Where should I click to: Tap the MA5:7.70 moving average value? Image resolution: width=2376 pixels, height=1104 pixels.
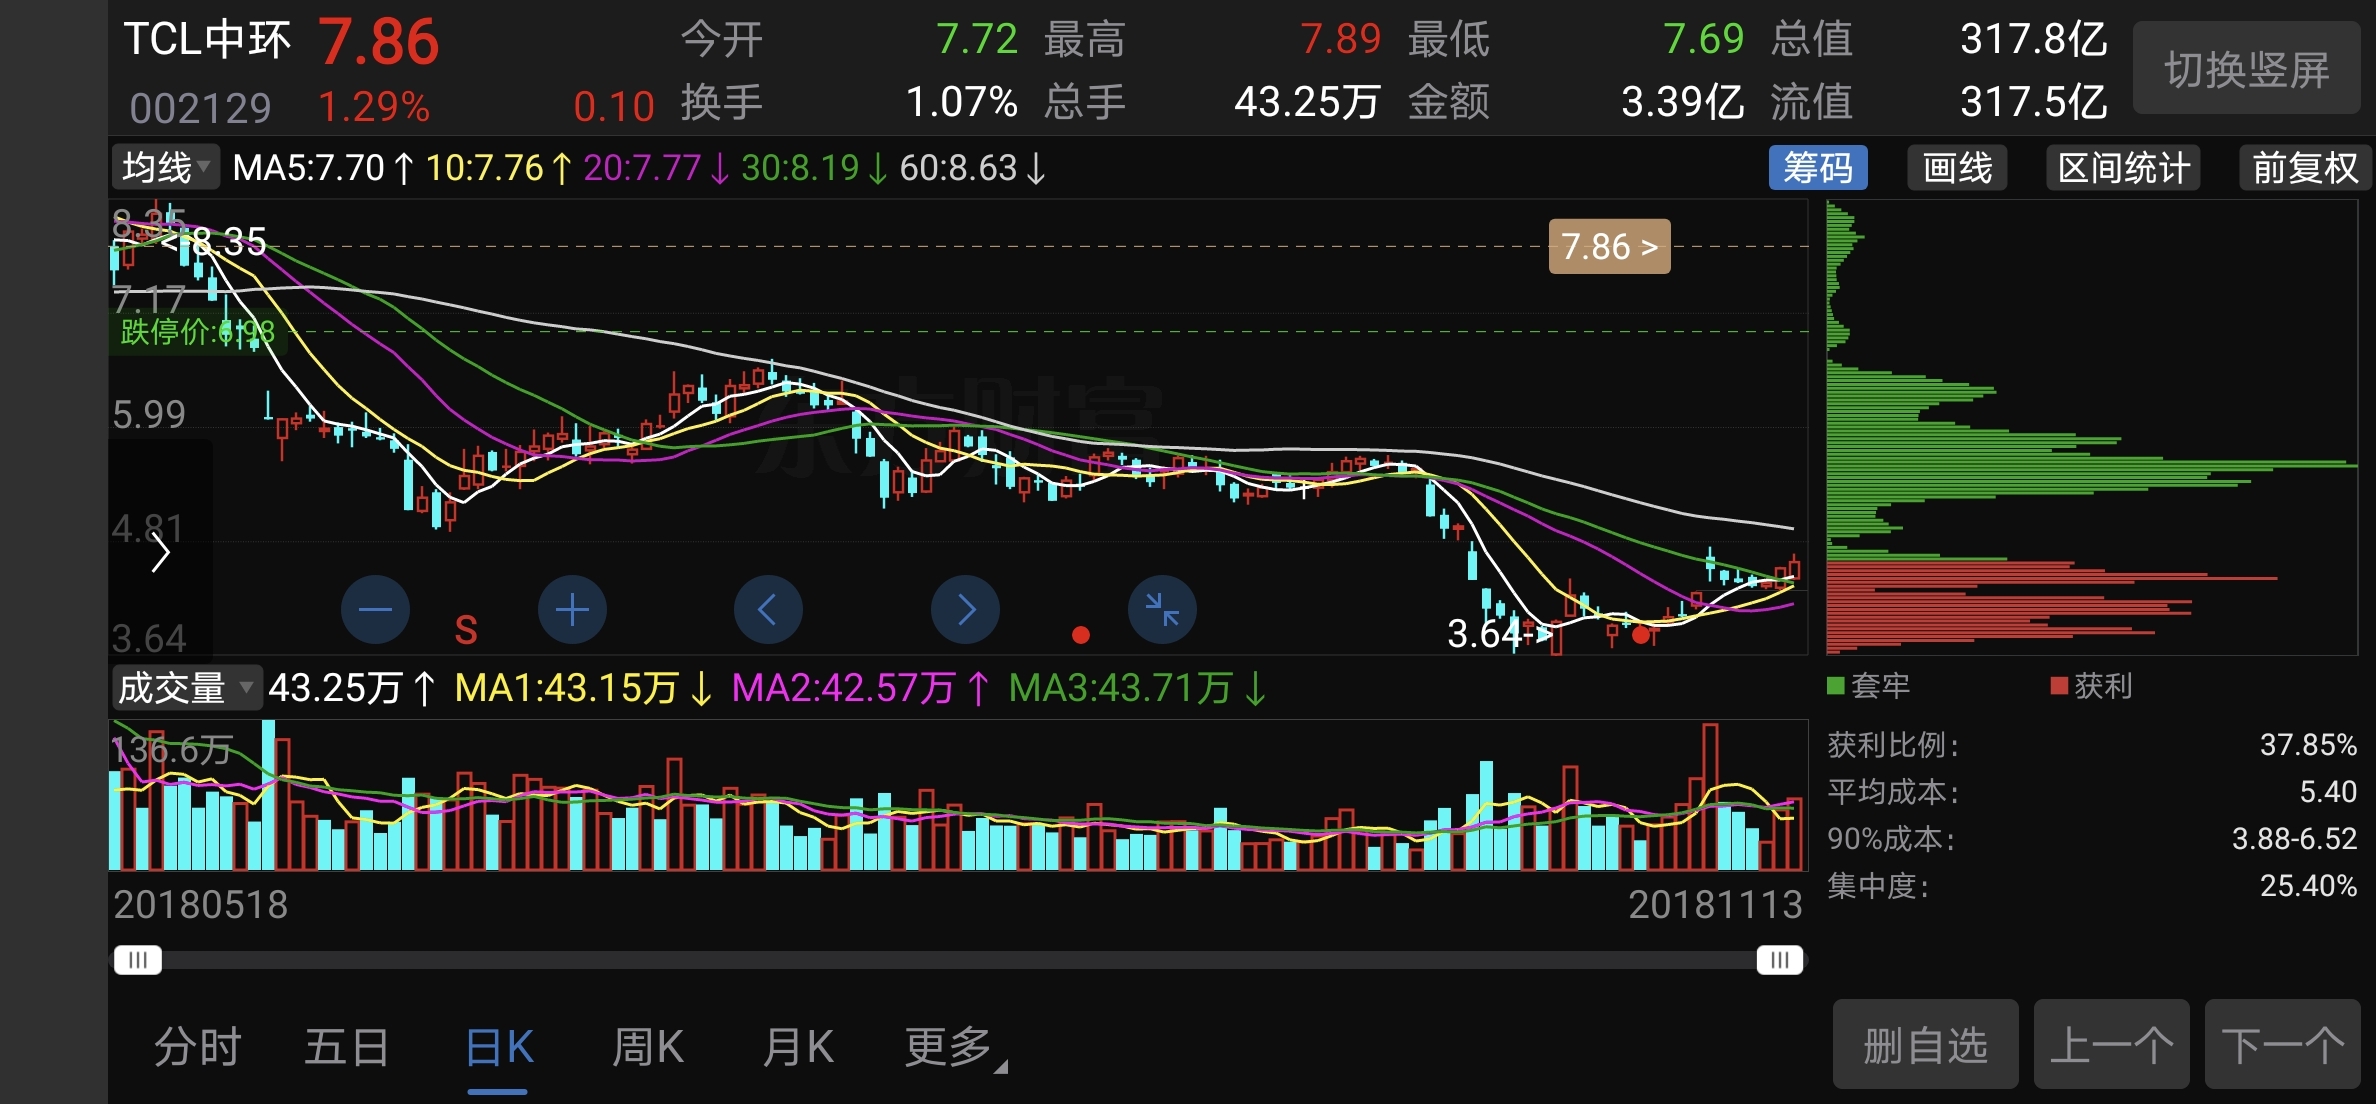tap(308, 168)
